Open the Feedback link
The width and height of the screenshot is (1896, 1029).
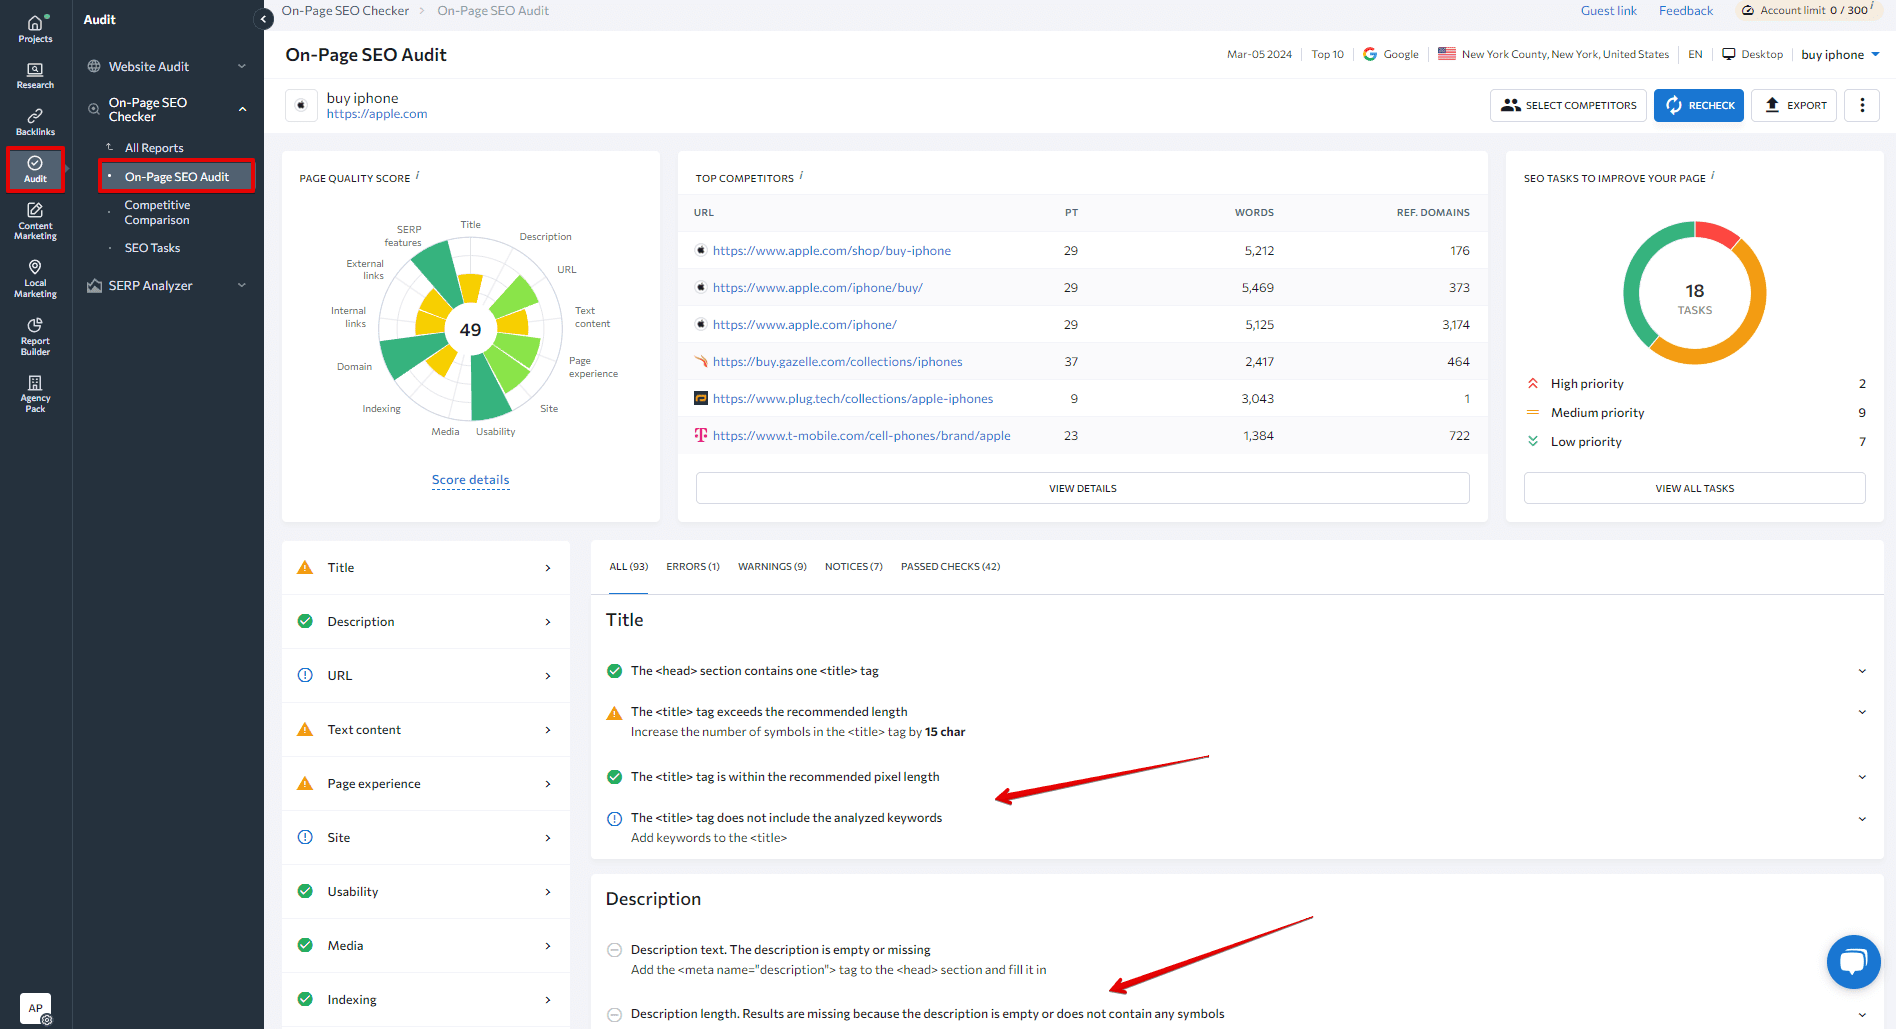tap(1685, 11)
